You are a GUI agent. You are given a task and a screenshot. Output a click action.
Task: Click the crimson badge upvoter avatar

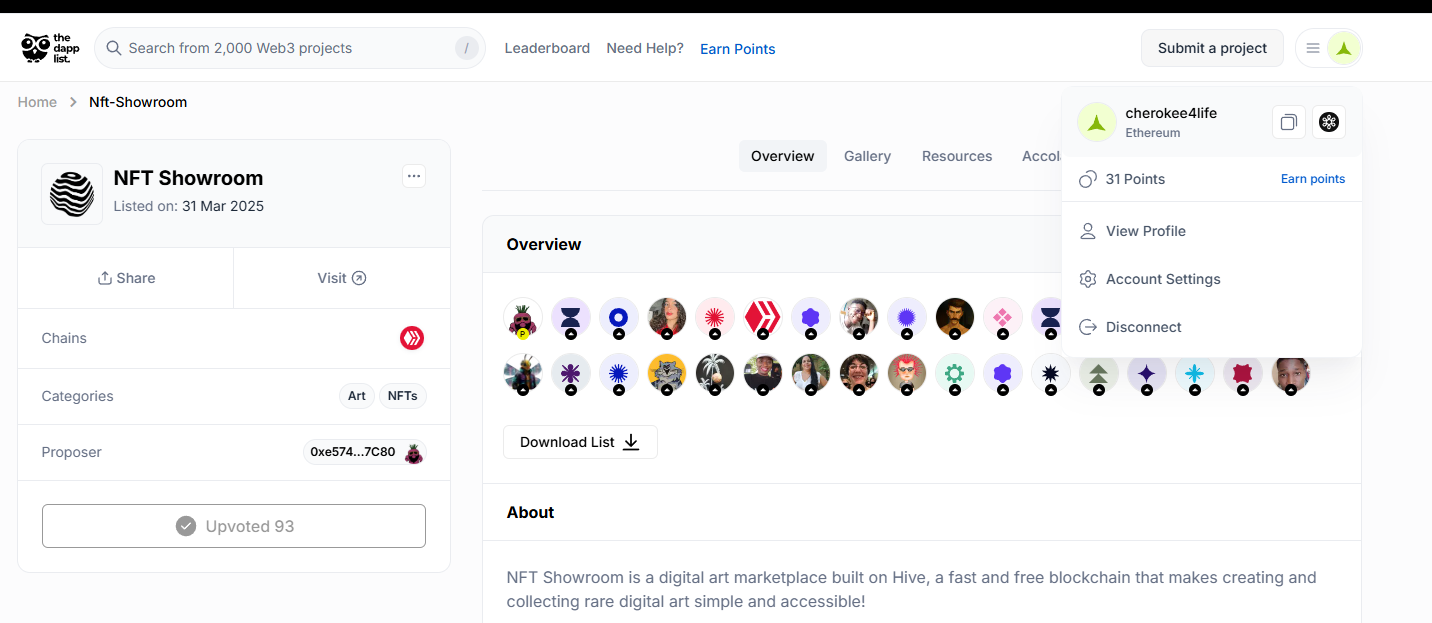point(1242,374)
